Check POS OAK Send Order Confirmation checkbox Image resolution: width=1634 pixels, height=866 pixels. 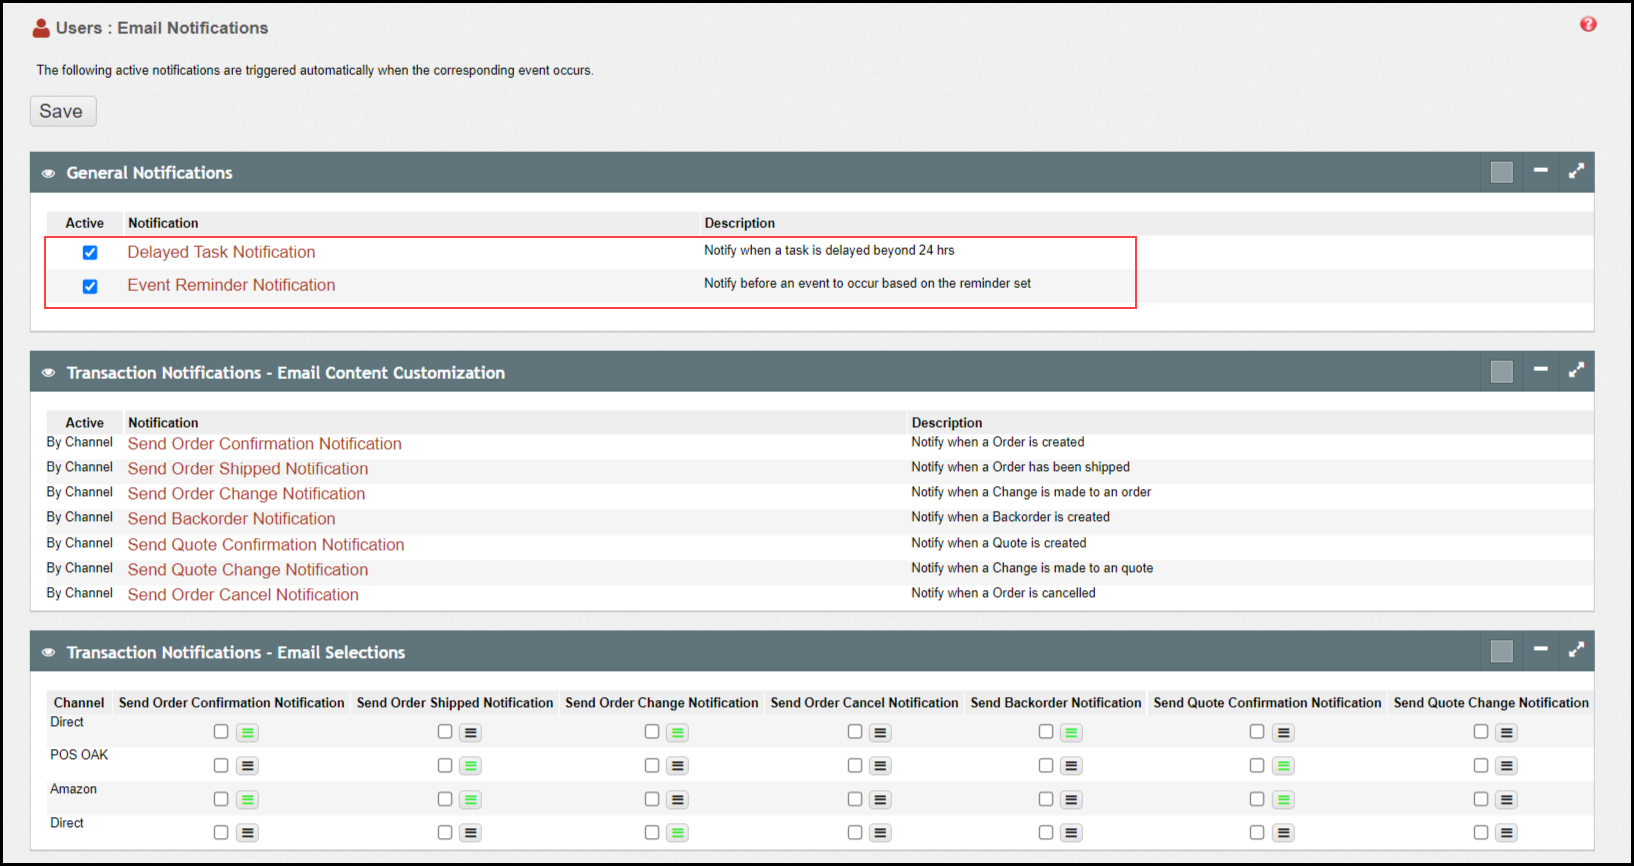[221, 765]
